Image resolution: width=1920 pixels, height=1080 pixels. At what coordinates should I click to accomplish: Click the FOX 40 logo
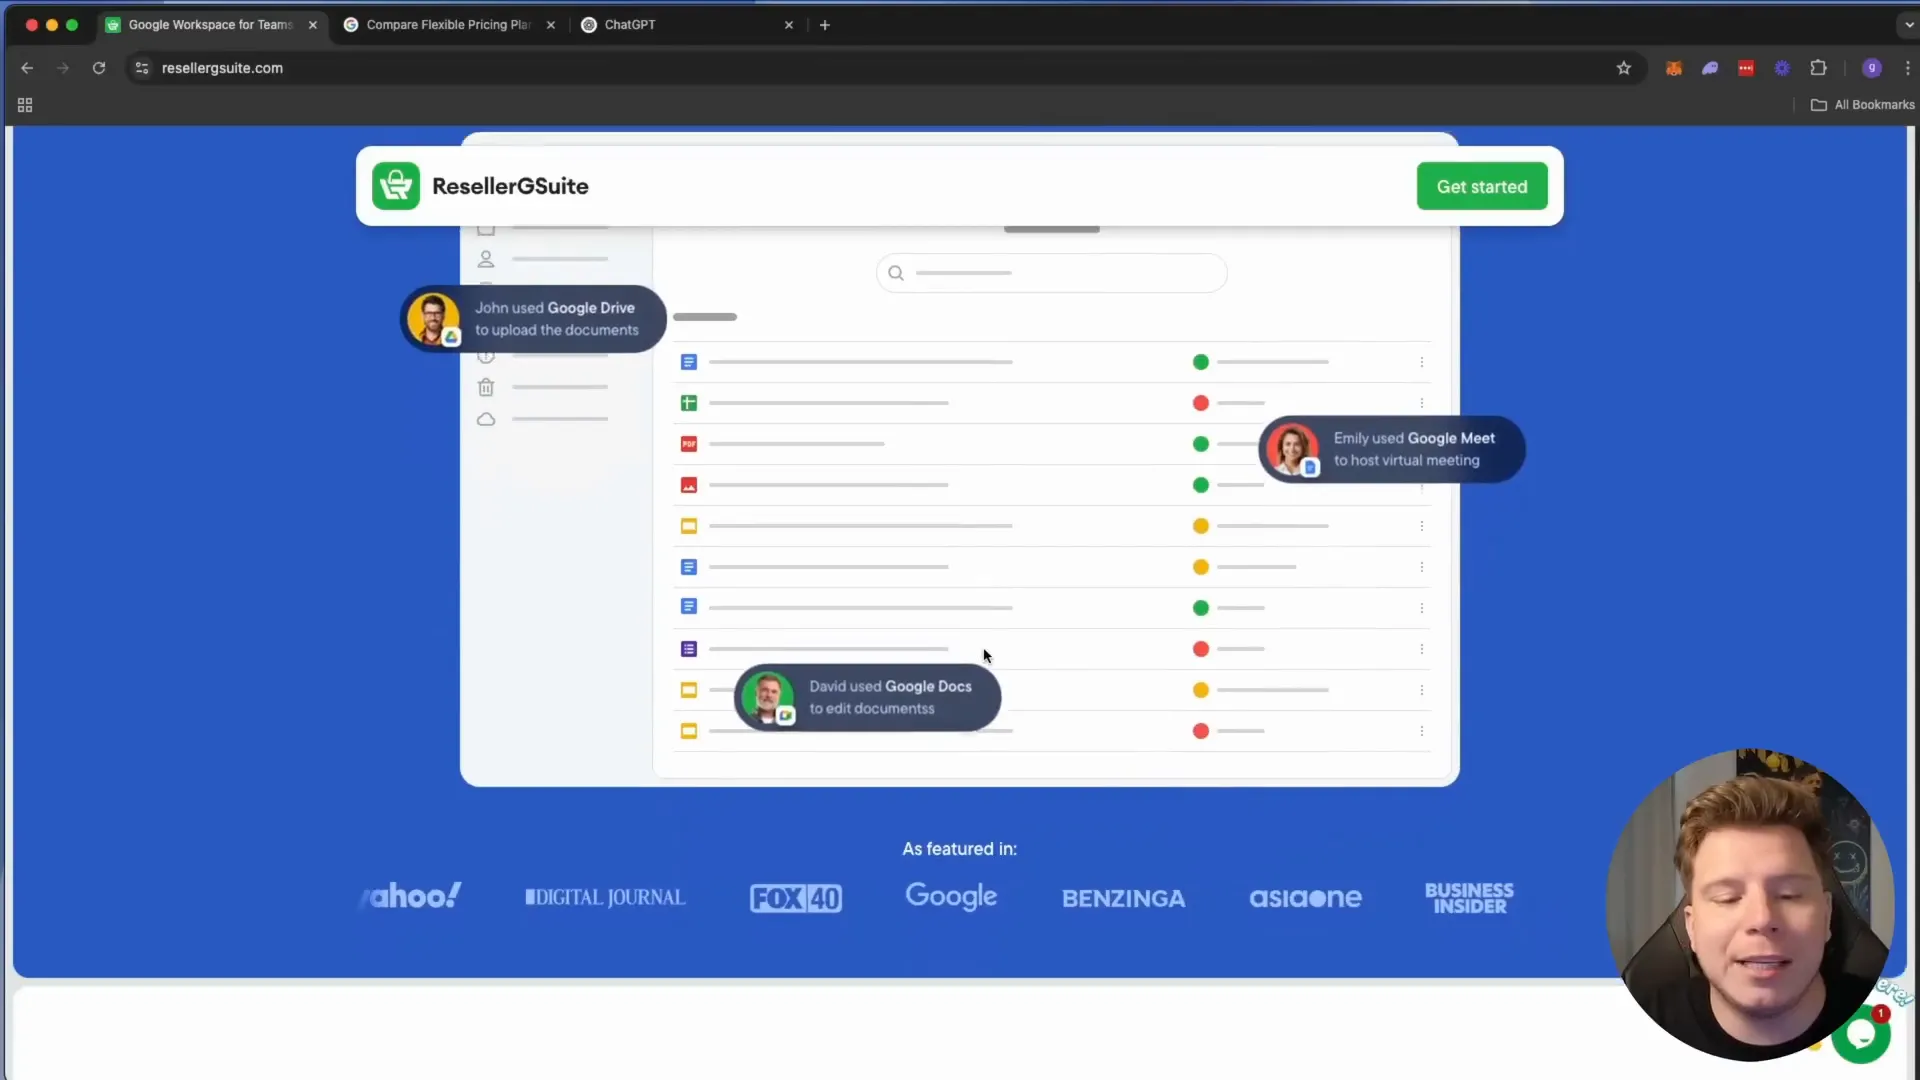pyautogui.click(x=796, y=898)
